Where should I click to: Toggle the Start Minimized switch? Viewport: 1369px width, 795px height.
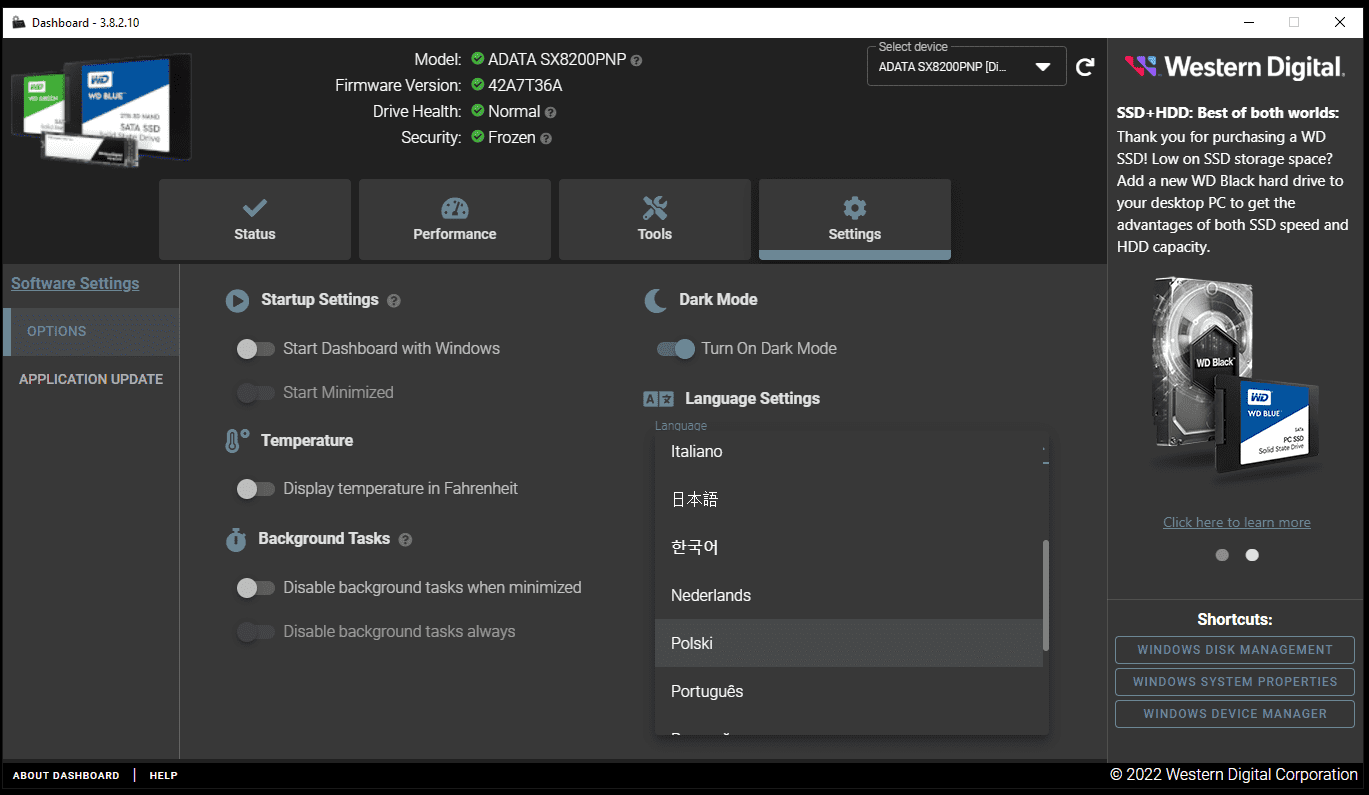coord(255,393)
